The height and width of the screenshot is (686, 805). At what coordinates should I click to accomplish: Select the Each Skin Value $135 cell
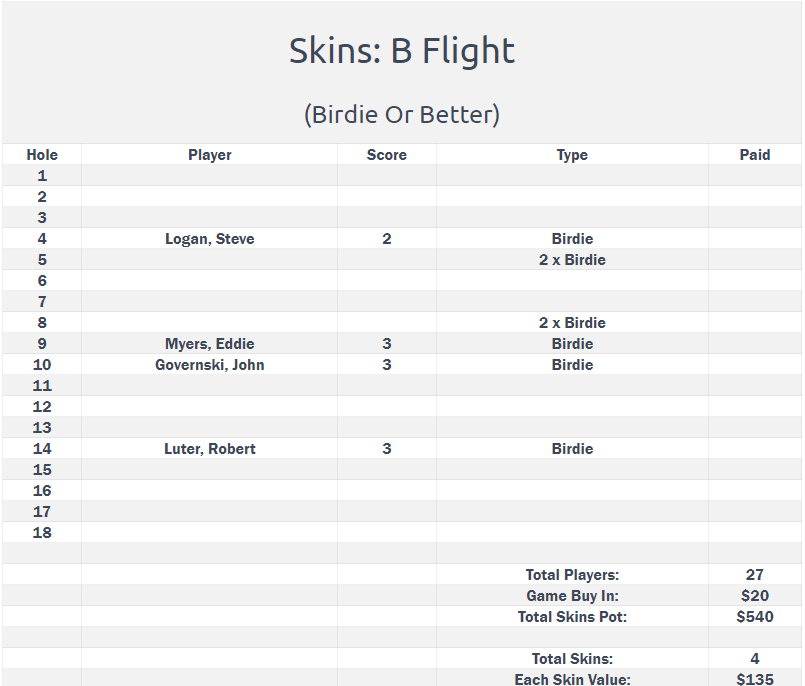[x=755, y=679]
